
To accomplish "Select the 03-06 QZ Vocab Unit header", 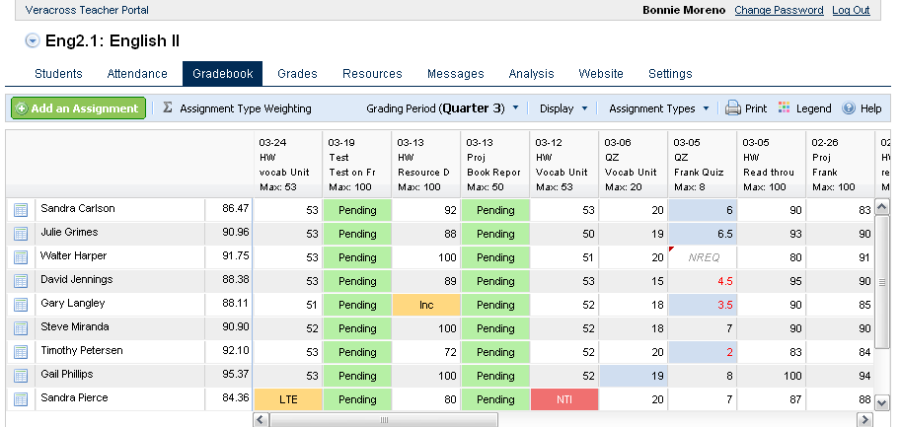I will click(633, 164).
